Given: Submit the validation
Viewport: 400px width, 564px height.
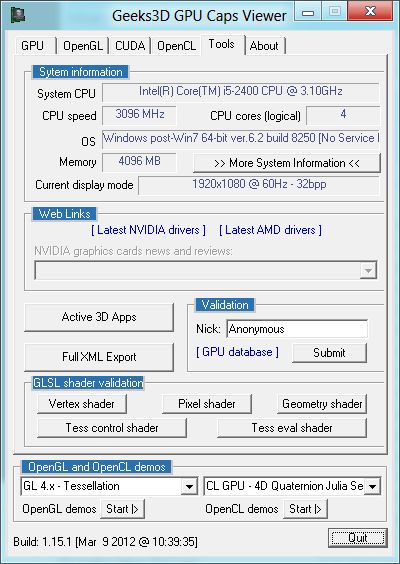Looking at the screenshot, I should pos(329,353).
